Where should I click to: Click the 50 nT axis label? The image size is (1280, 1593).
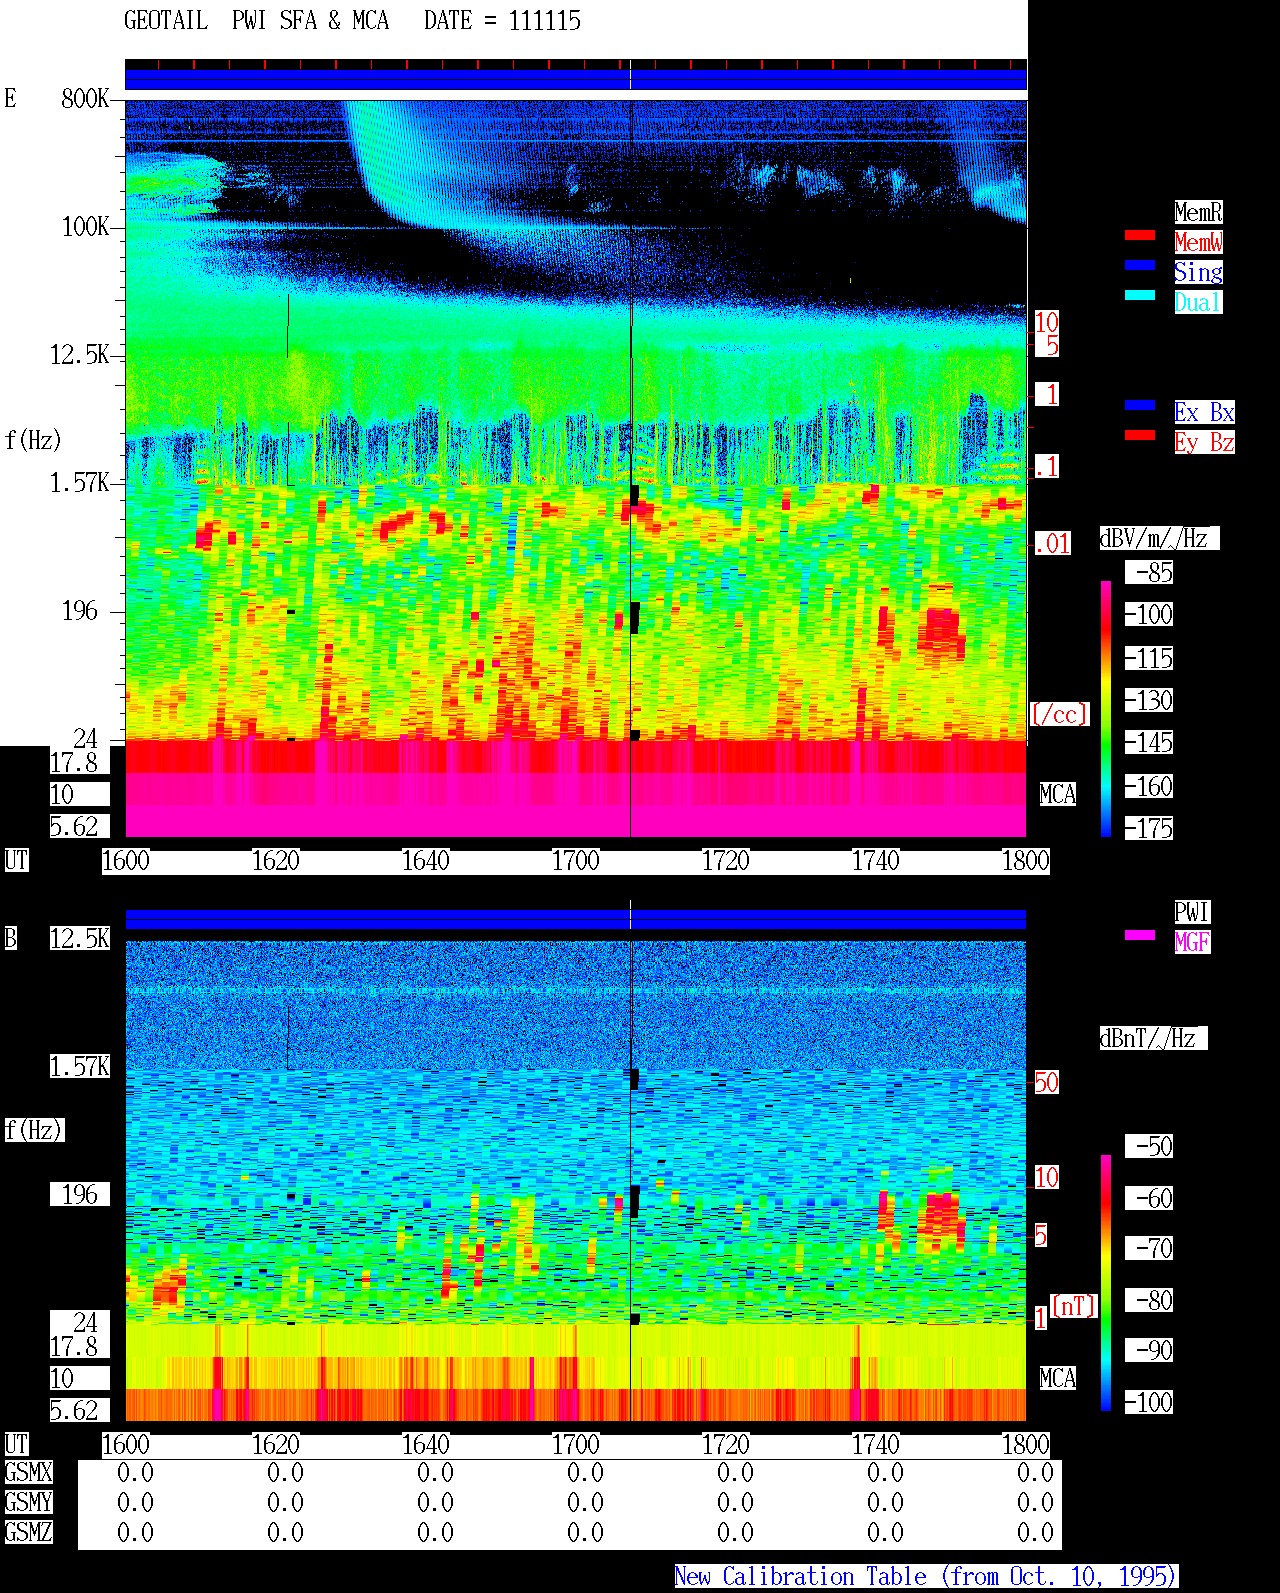(1046, 1082)
